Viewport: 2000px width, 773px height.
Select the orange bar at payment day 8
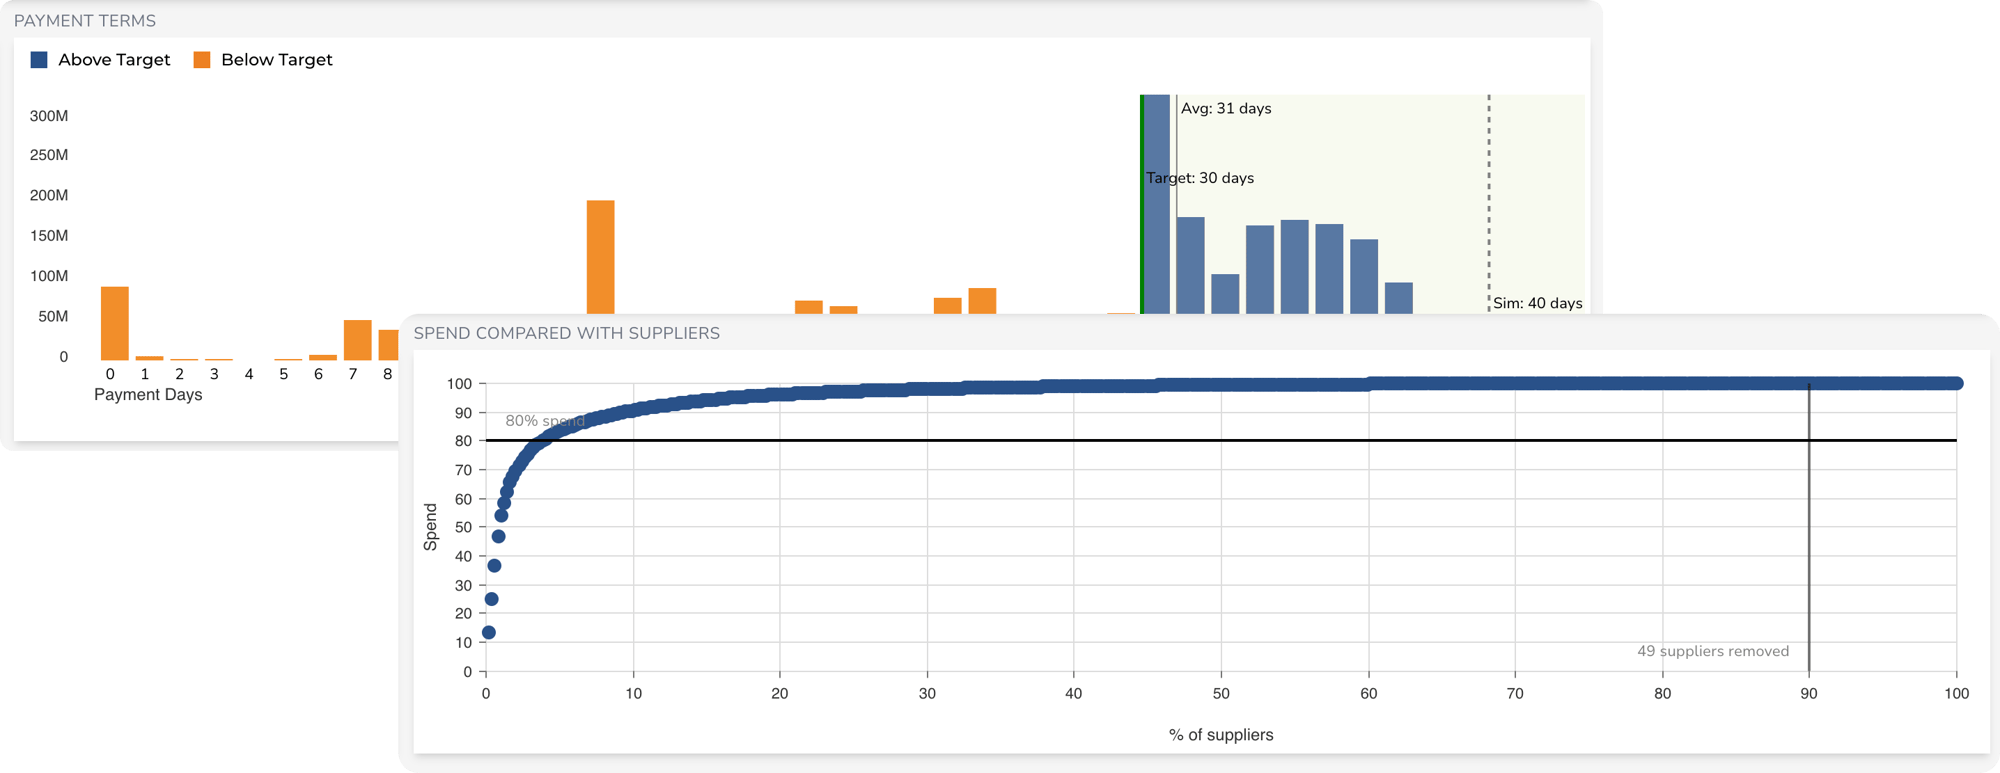coord(389,345)
